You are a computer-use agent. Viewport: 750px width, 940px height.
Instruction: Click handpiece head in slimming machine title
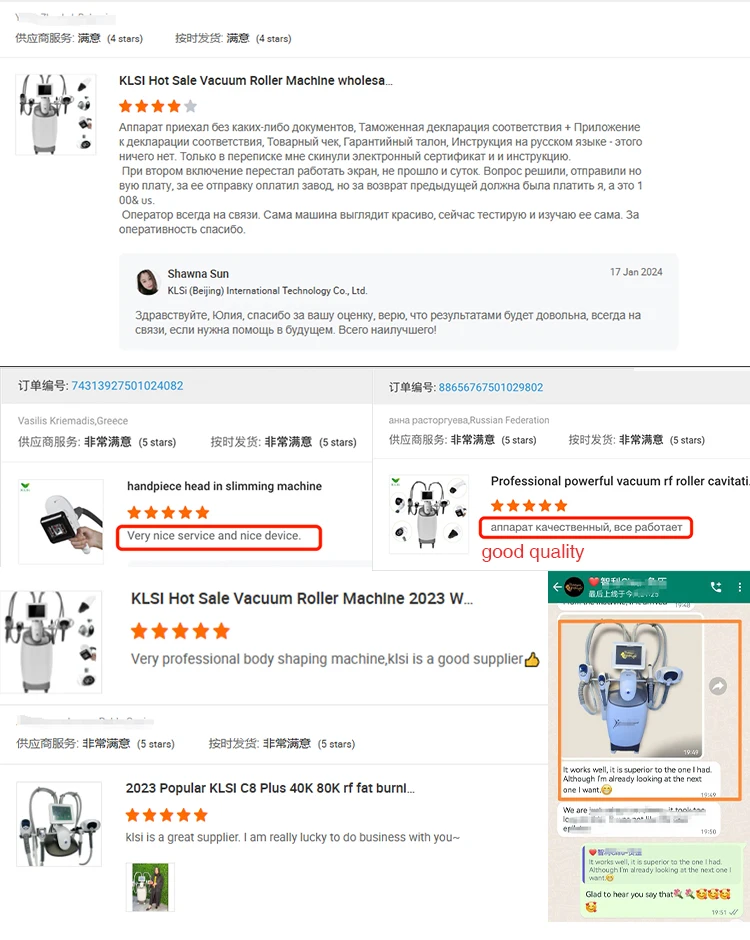224,486
